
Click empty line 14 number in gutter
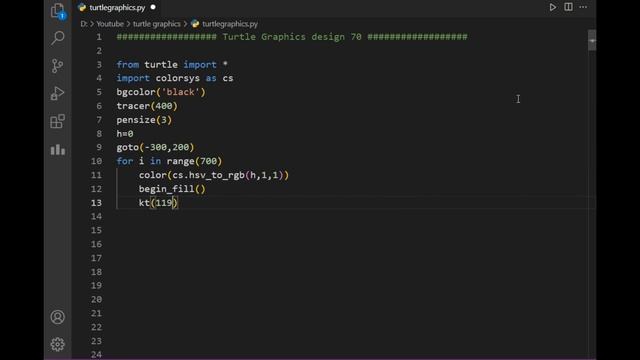point(96,216)
